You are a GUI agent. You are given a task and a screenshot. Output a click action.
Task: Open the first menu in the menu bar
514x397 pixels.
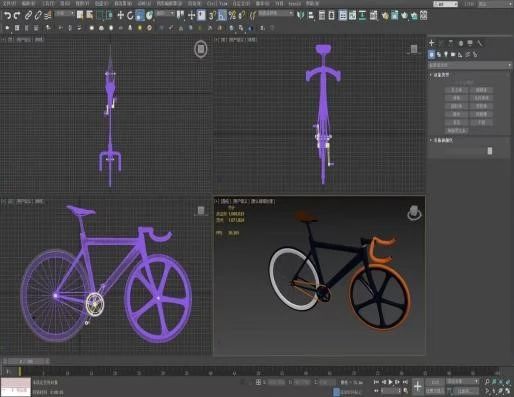pyautogui.click(x=9, y=3)
